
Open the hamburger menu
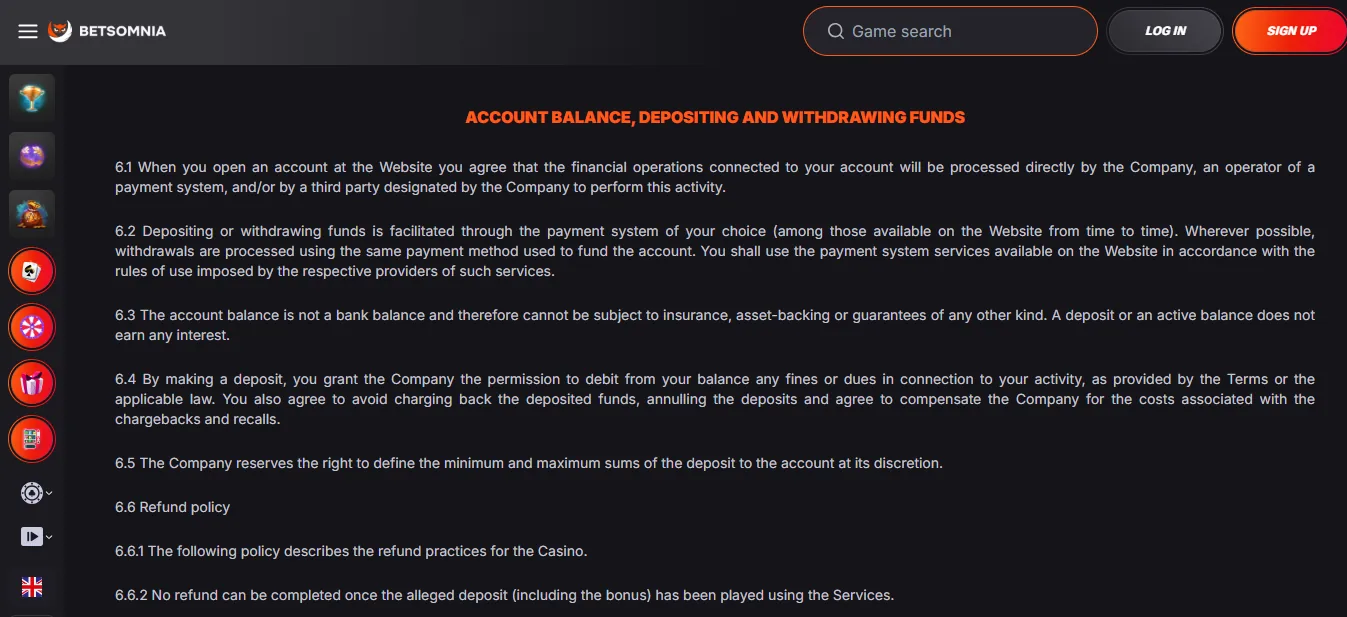[x=27, y=31]
